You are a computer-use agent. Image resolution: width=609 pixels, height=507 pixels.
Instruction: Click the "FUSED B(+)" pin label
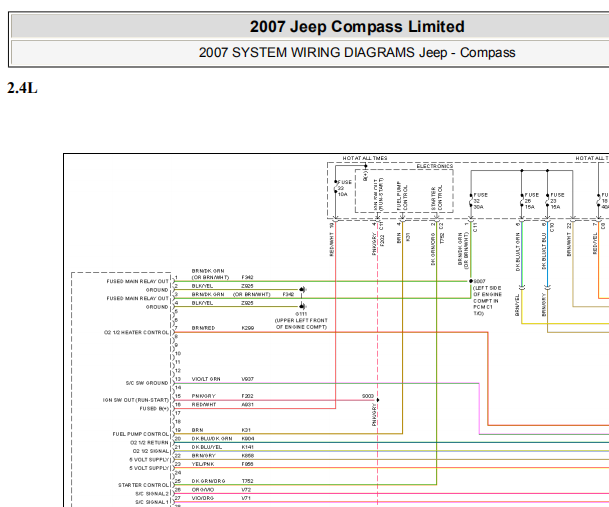coord(154,409)
